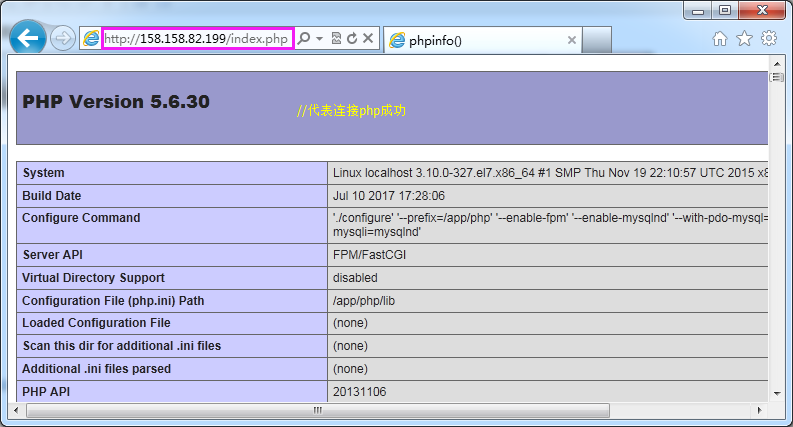
Task: Click the vertical scrollbar up arrow
Action: [x=777, y=64]
